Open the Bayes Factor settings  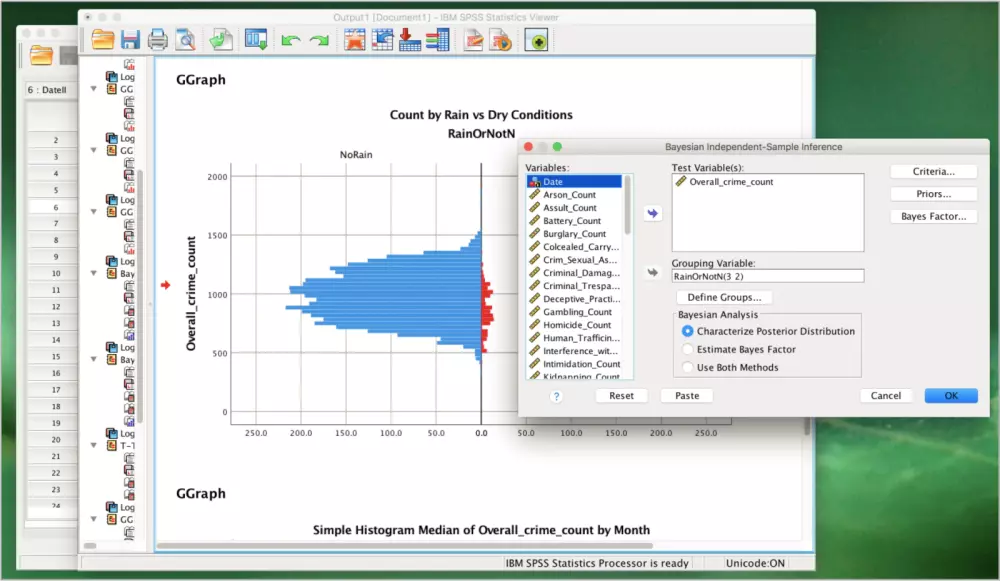coord(933,216)
